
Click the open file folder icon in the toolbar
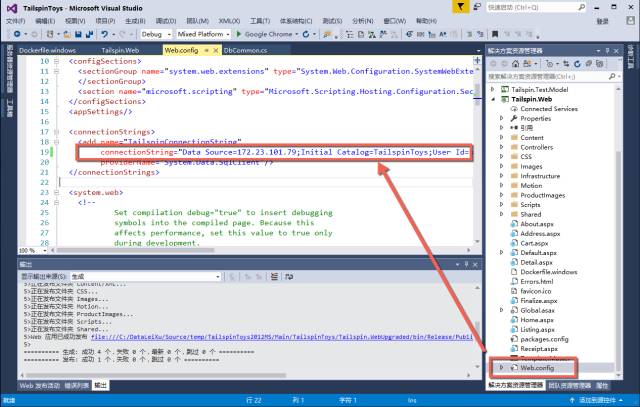tap(67, 34)
